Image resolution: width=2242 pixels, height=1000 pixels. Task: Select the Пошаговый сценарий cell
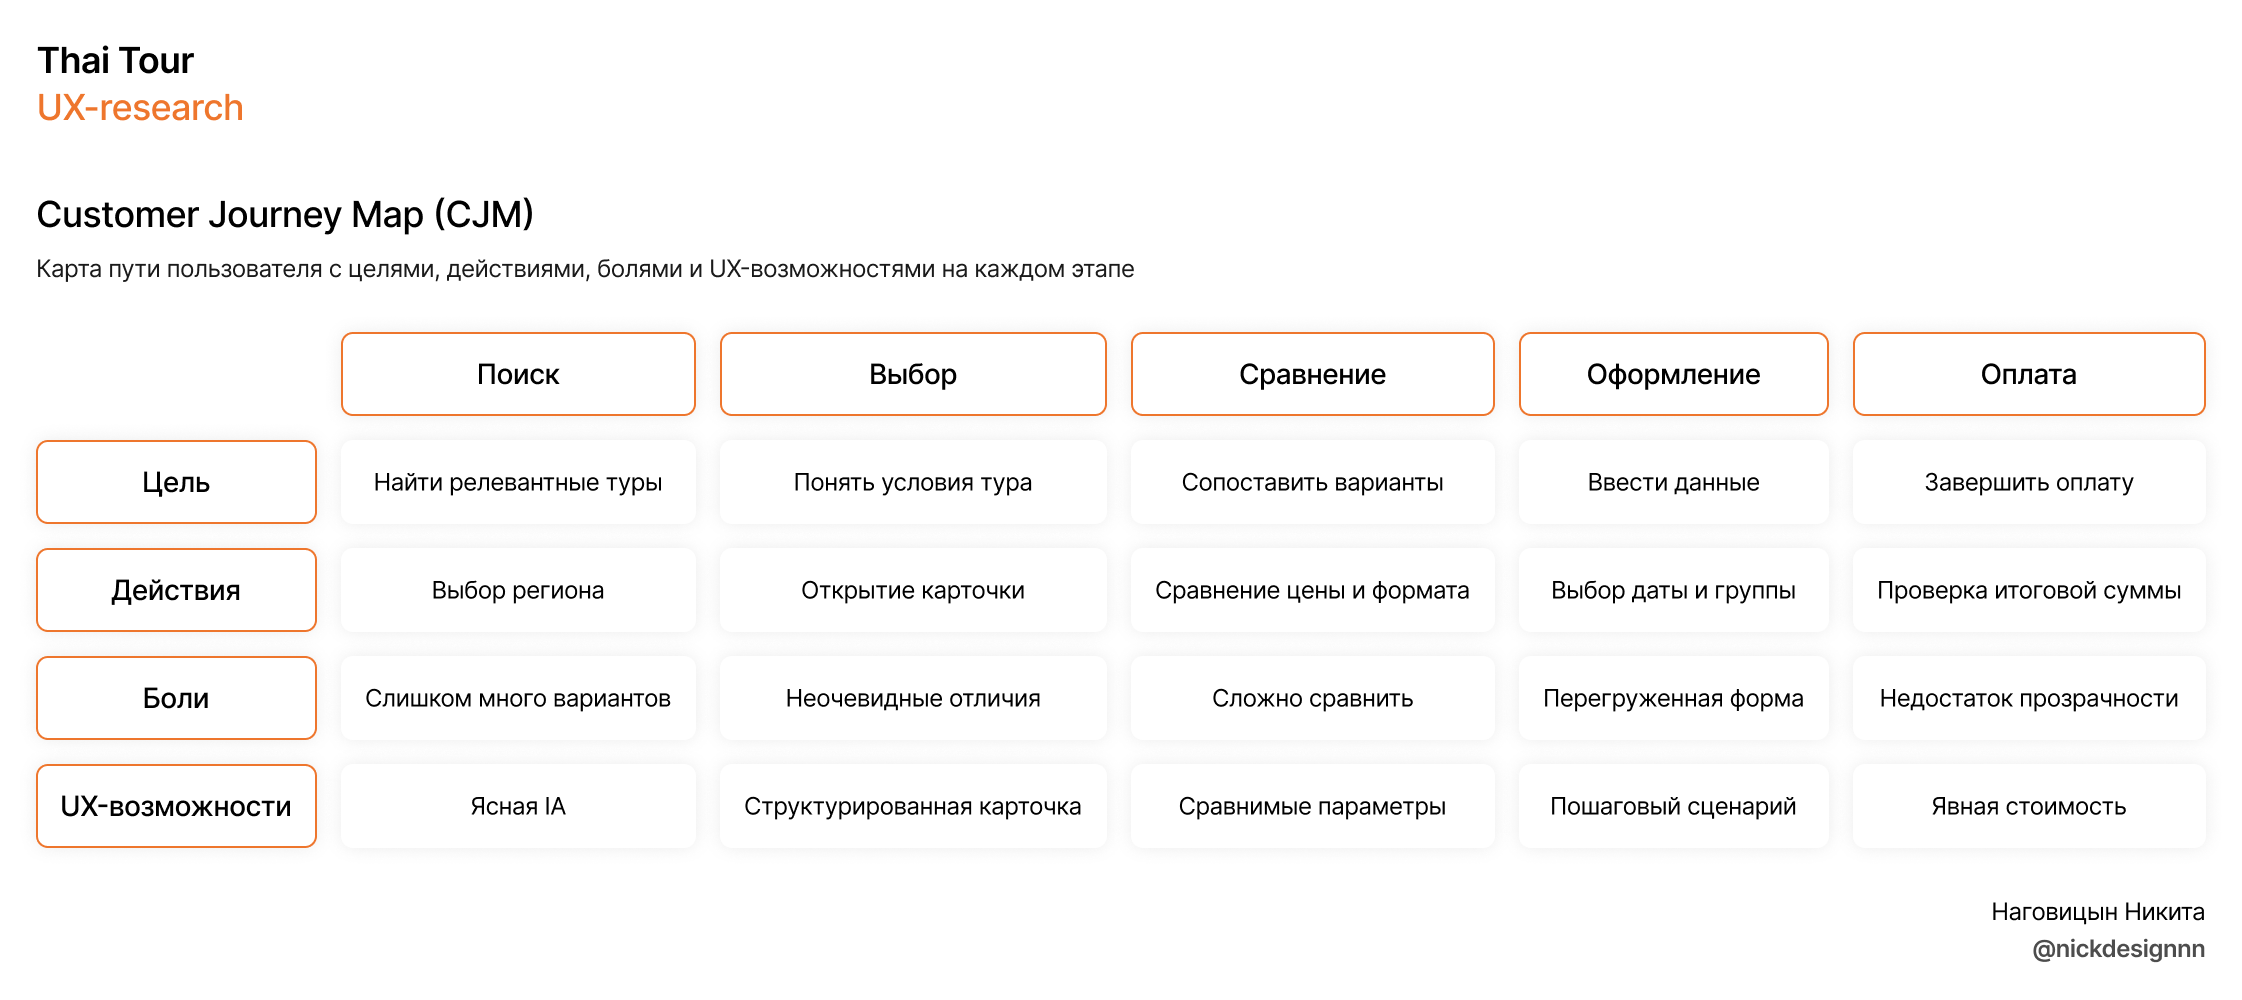tap(1673, 806)
